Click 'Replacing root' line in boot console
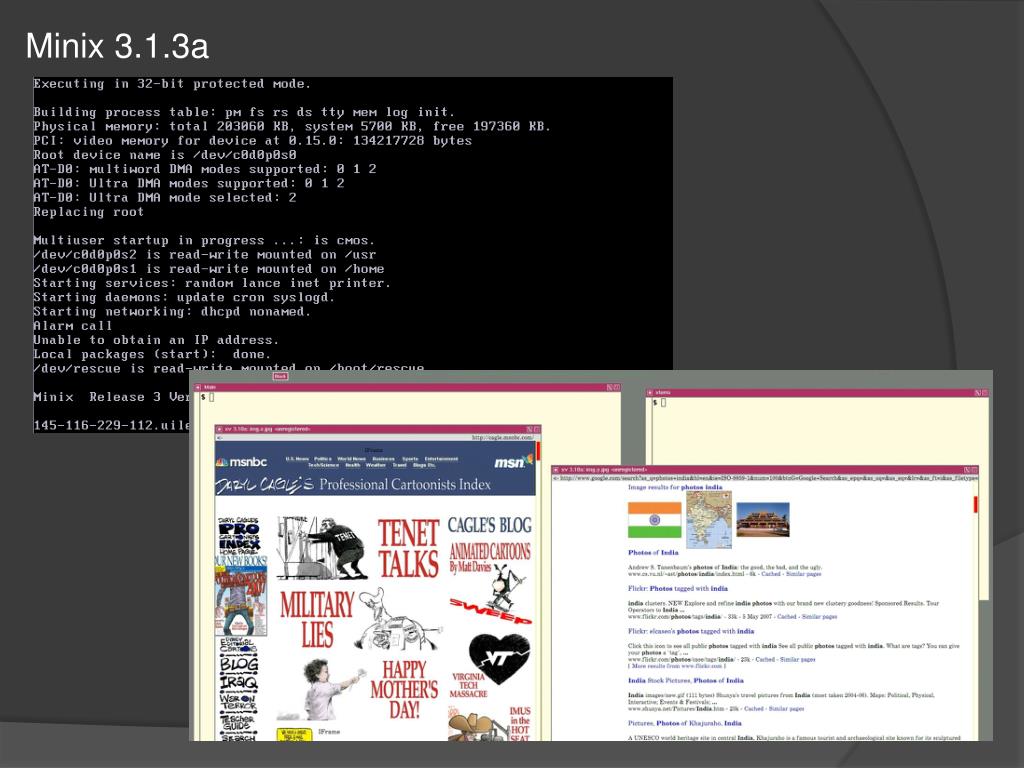Image resolution: width=1024 pixels, height=768 pixels. [x=88, y=212]
